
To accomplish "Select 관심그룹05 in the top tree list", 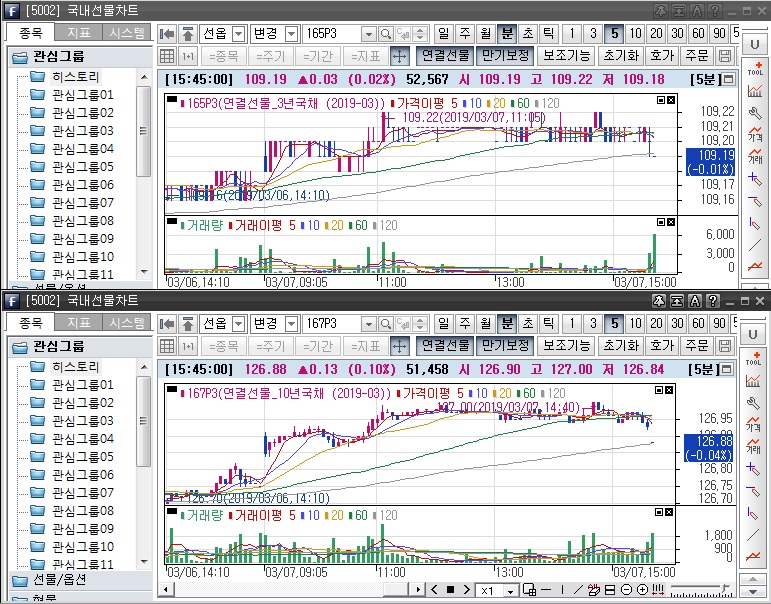I will click(82, 166).
